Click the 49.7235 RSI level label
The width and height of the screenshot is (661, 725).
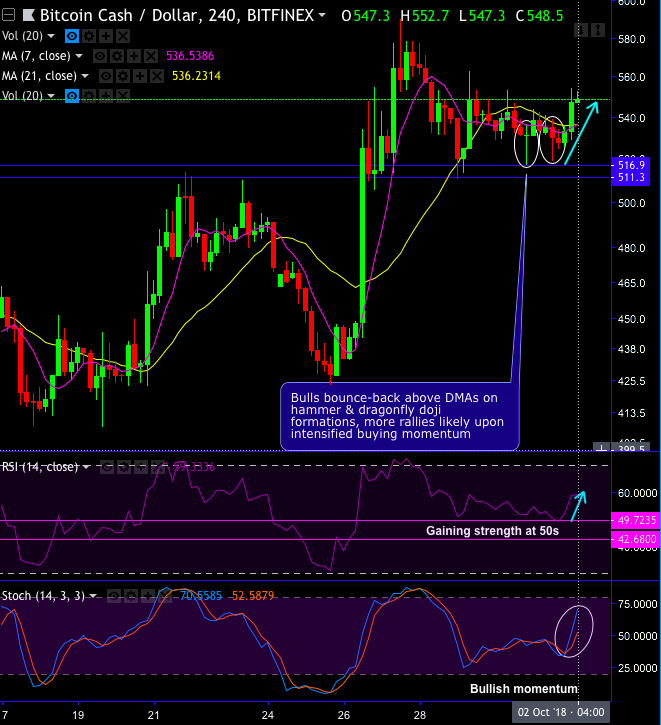636,520
